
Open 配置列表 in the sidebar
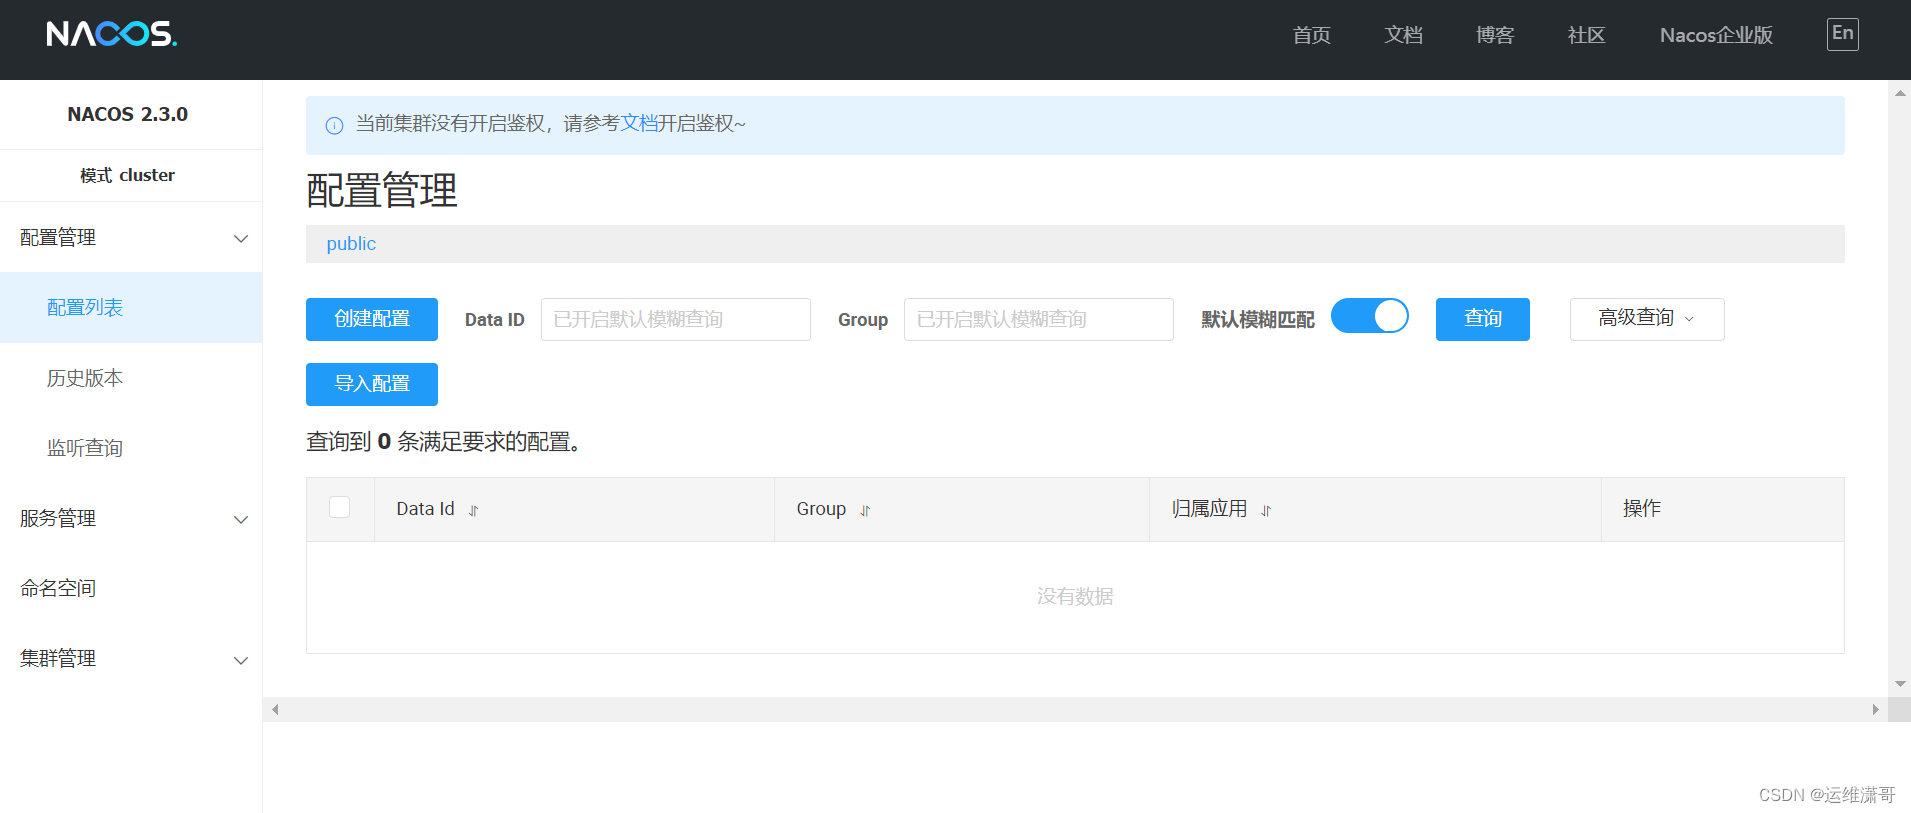click(131, 308)
